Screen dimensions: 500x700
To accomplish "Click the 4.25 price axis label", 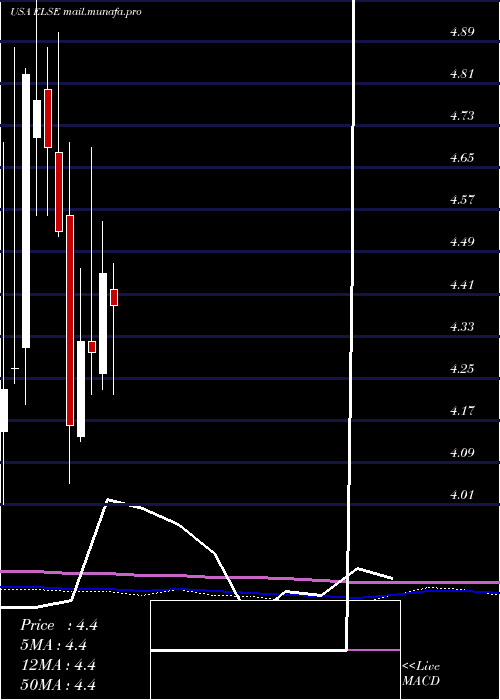I will coord(462,368).
